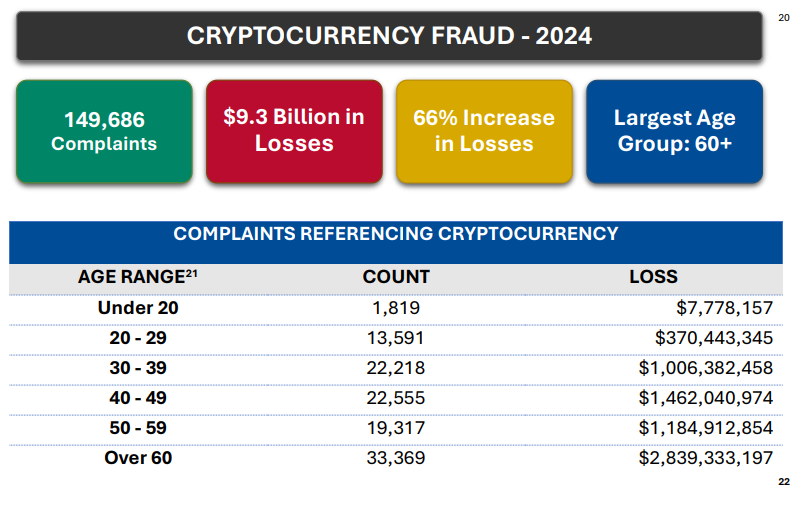Click the LOSS column header
This screenshot has width=806, height=505.
(653, 277)
